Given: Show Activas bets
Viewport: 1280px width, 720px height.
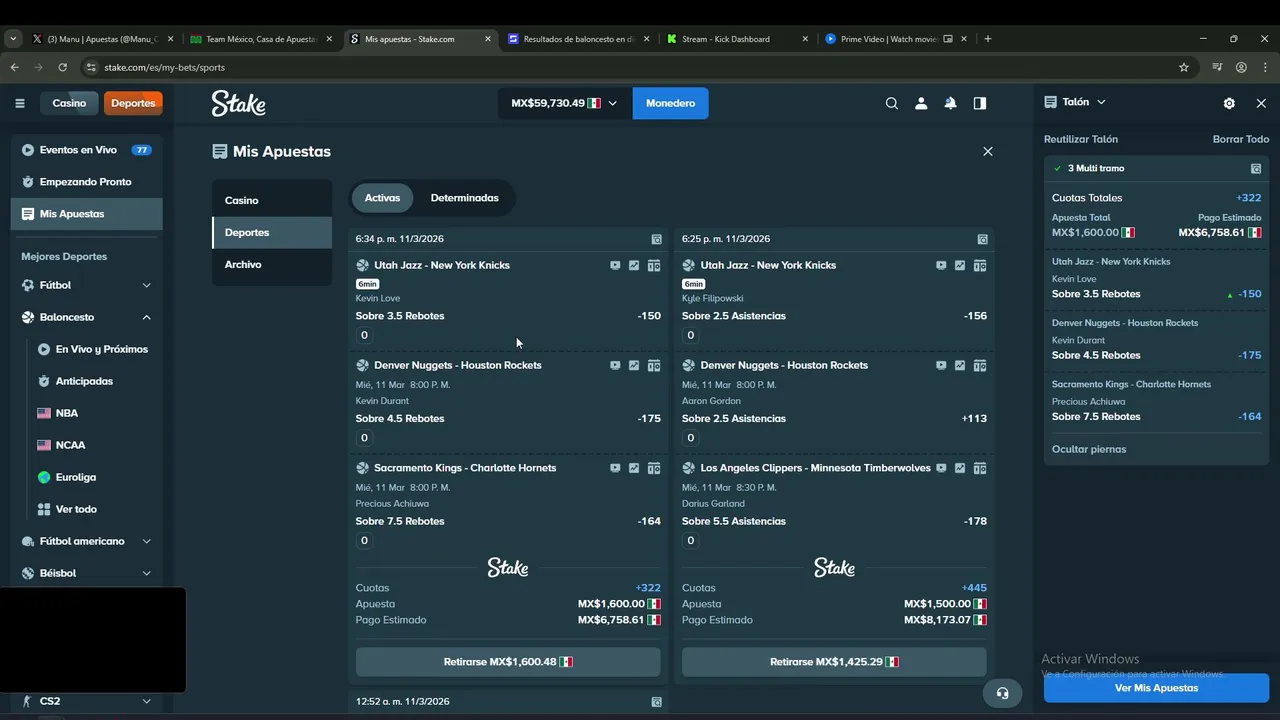Looking at the screenshot, I should tap(382, 198).
